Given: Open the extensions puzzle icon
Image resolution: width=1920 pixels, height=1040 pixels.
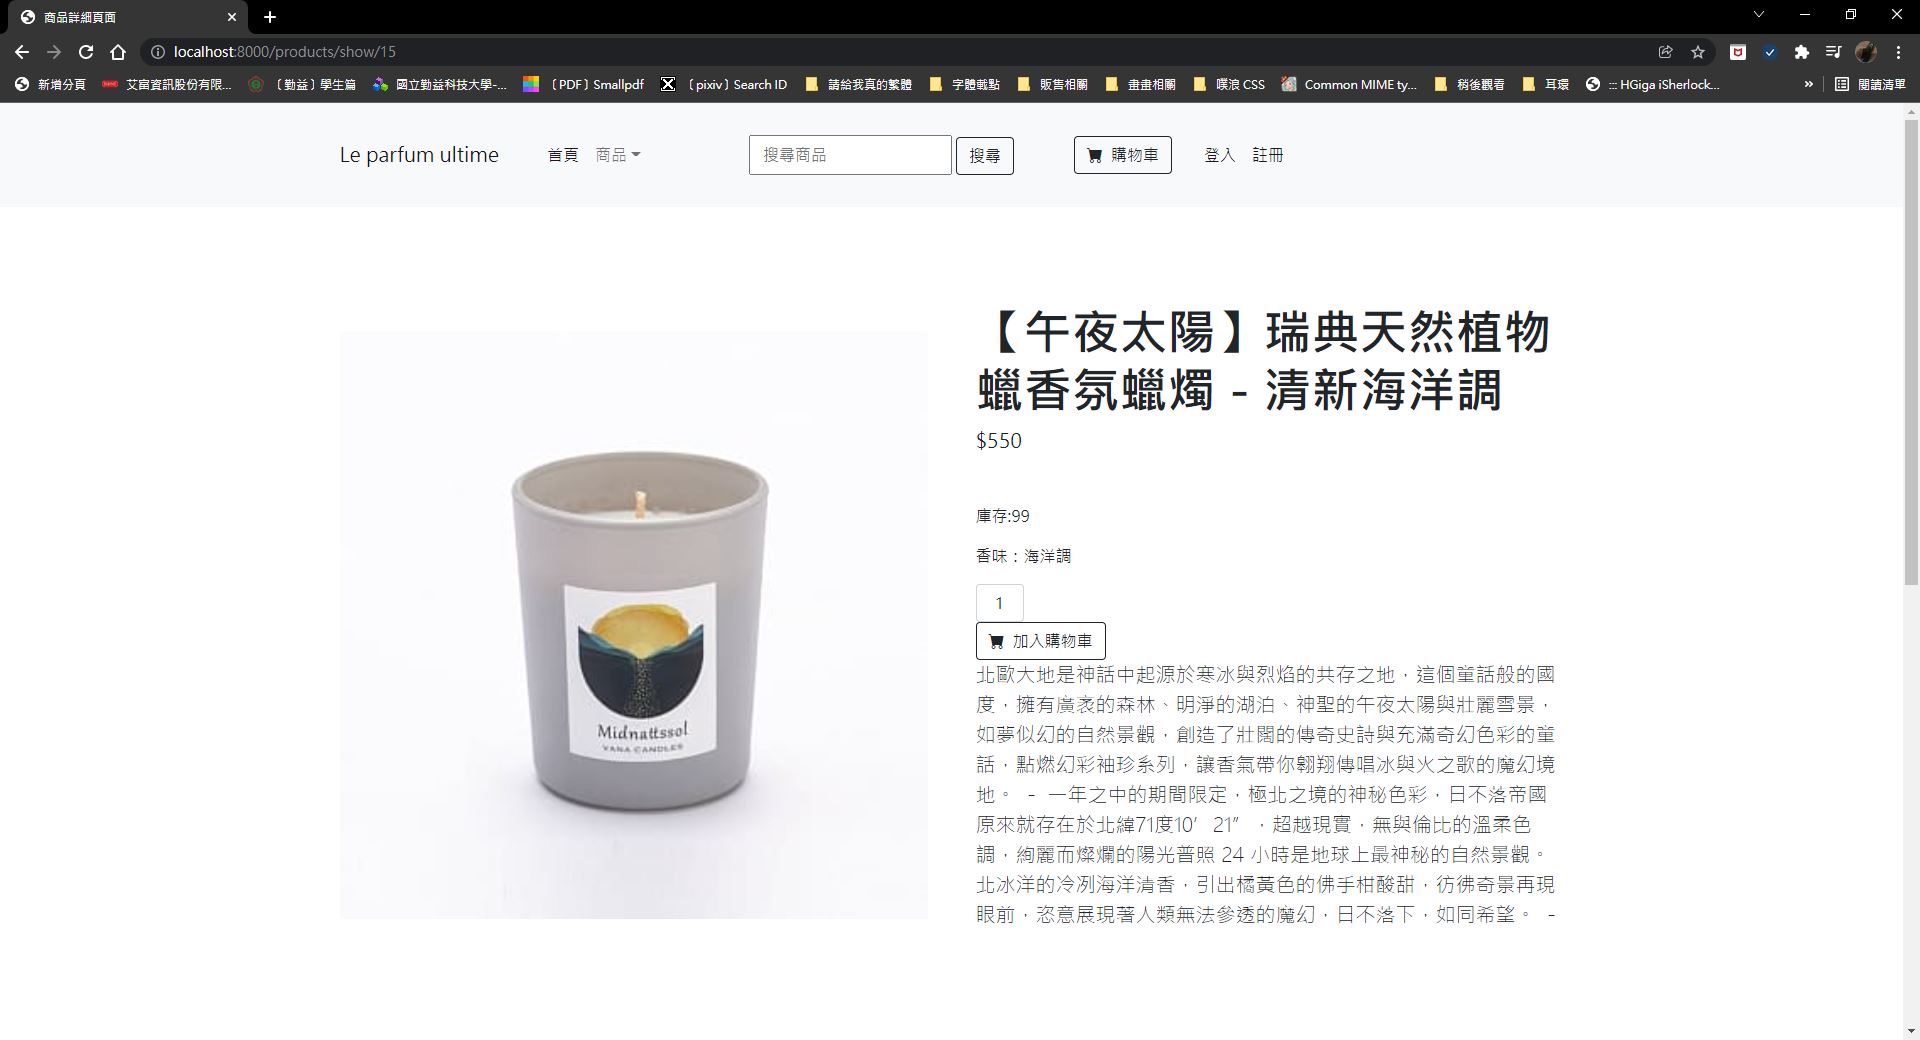Looking at the screenshot, I should pos(1802,52).
